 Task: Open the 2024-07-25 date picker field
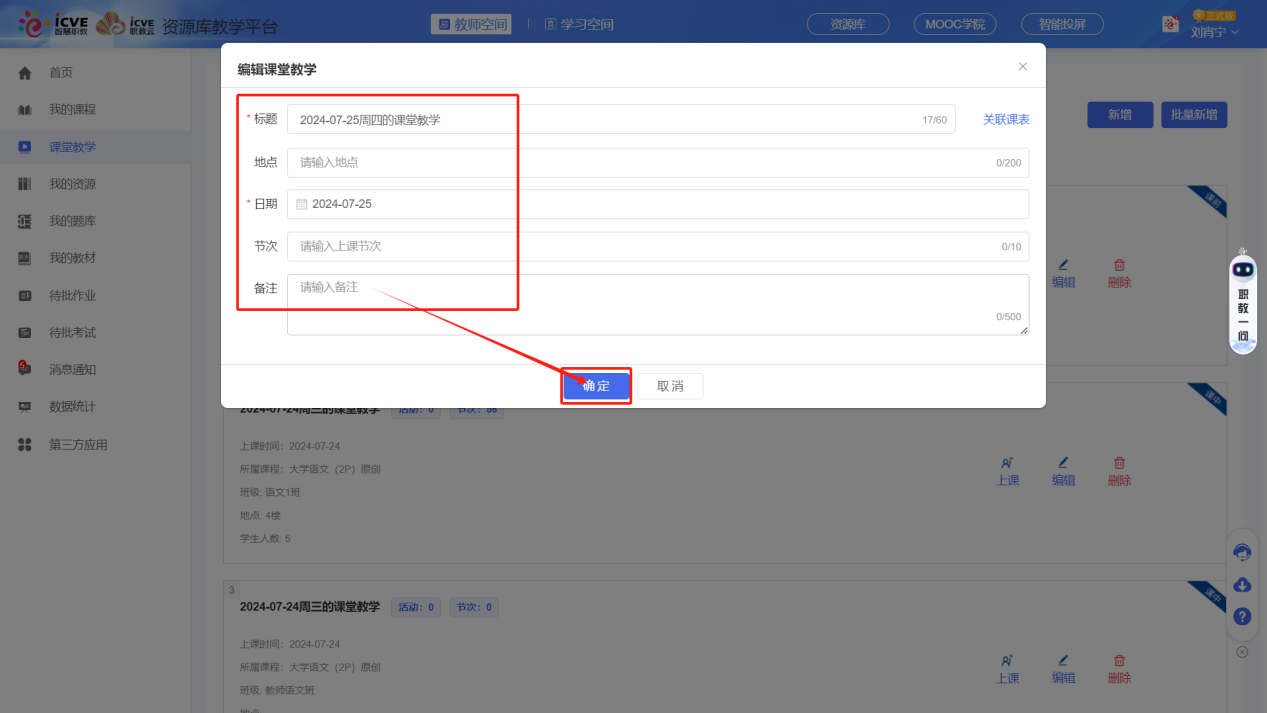point(657,204)
